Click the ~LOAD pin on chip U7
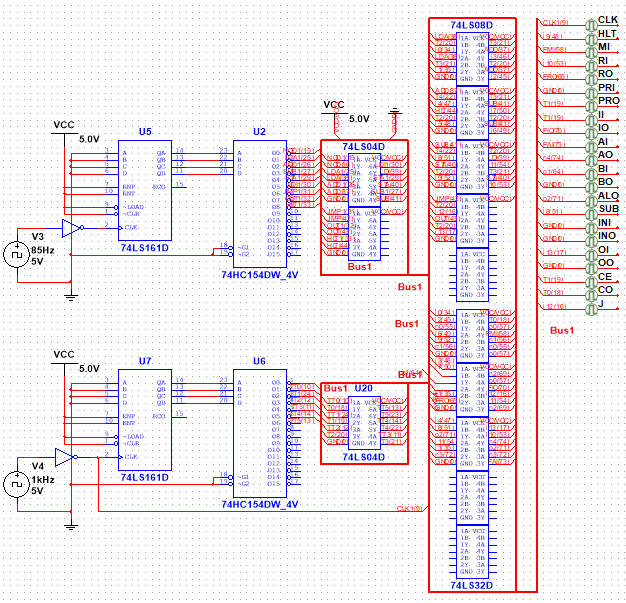626x603 pixels. tap(134, 436)
